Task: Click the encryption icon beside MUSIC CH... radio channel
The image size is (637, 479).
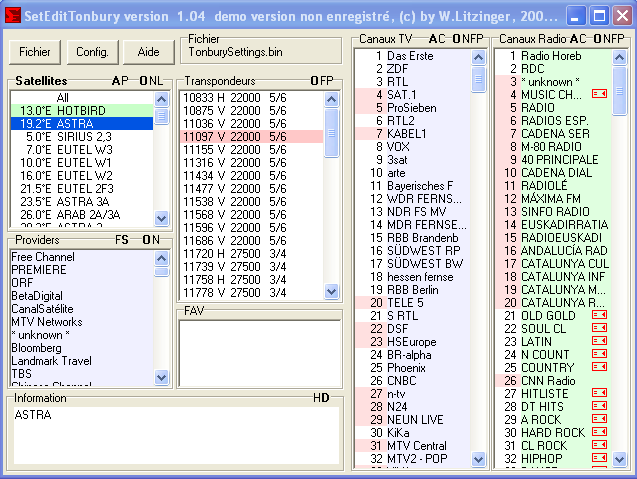Action: [x=599, y=94]
